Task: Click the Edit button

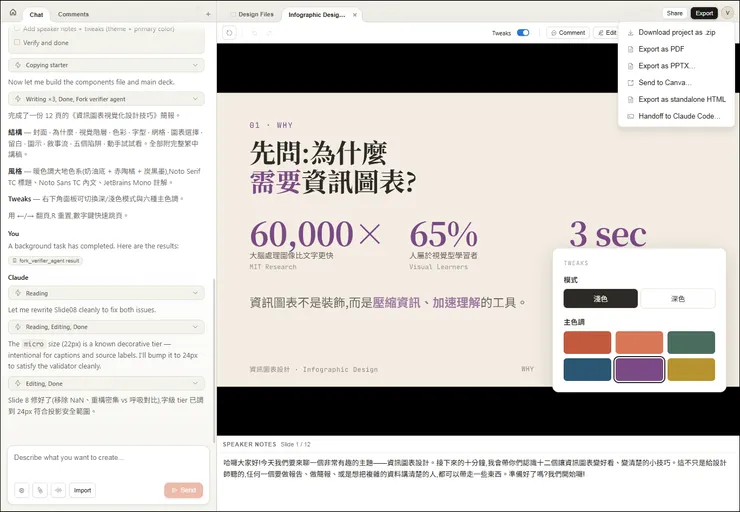Action: pos(607,33)
